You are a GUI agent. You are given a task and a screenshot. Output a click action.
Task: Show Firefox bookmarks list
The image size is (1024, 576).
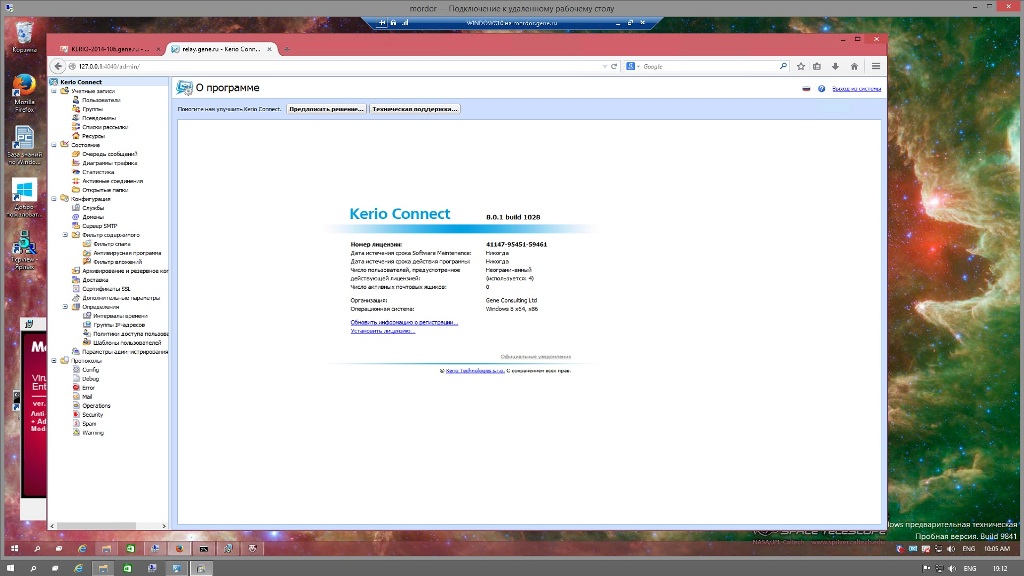coord(817,66)
